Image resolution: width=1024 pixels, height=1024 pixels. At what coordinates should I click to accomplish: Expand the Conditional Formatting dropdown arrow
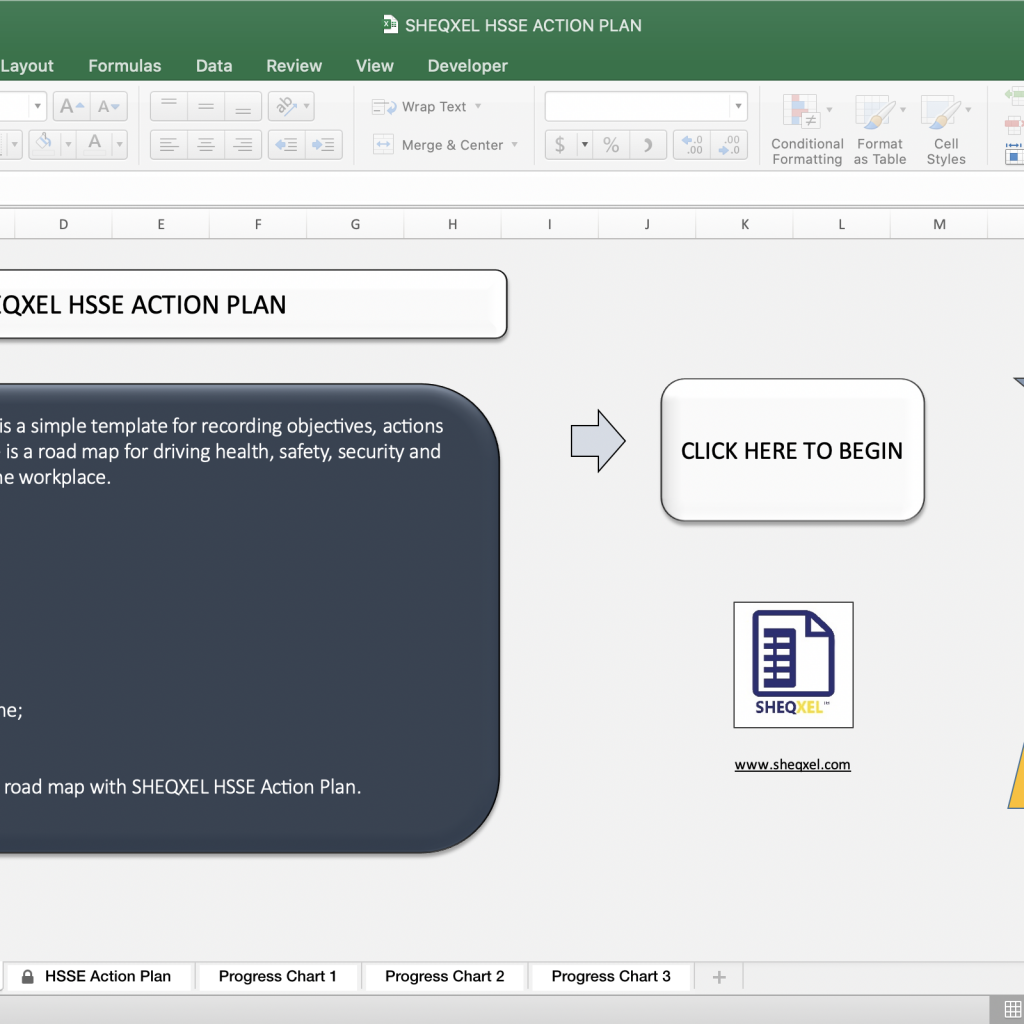point(829,110)
